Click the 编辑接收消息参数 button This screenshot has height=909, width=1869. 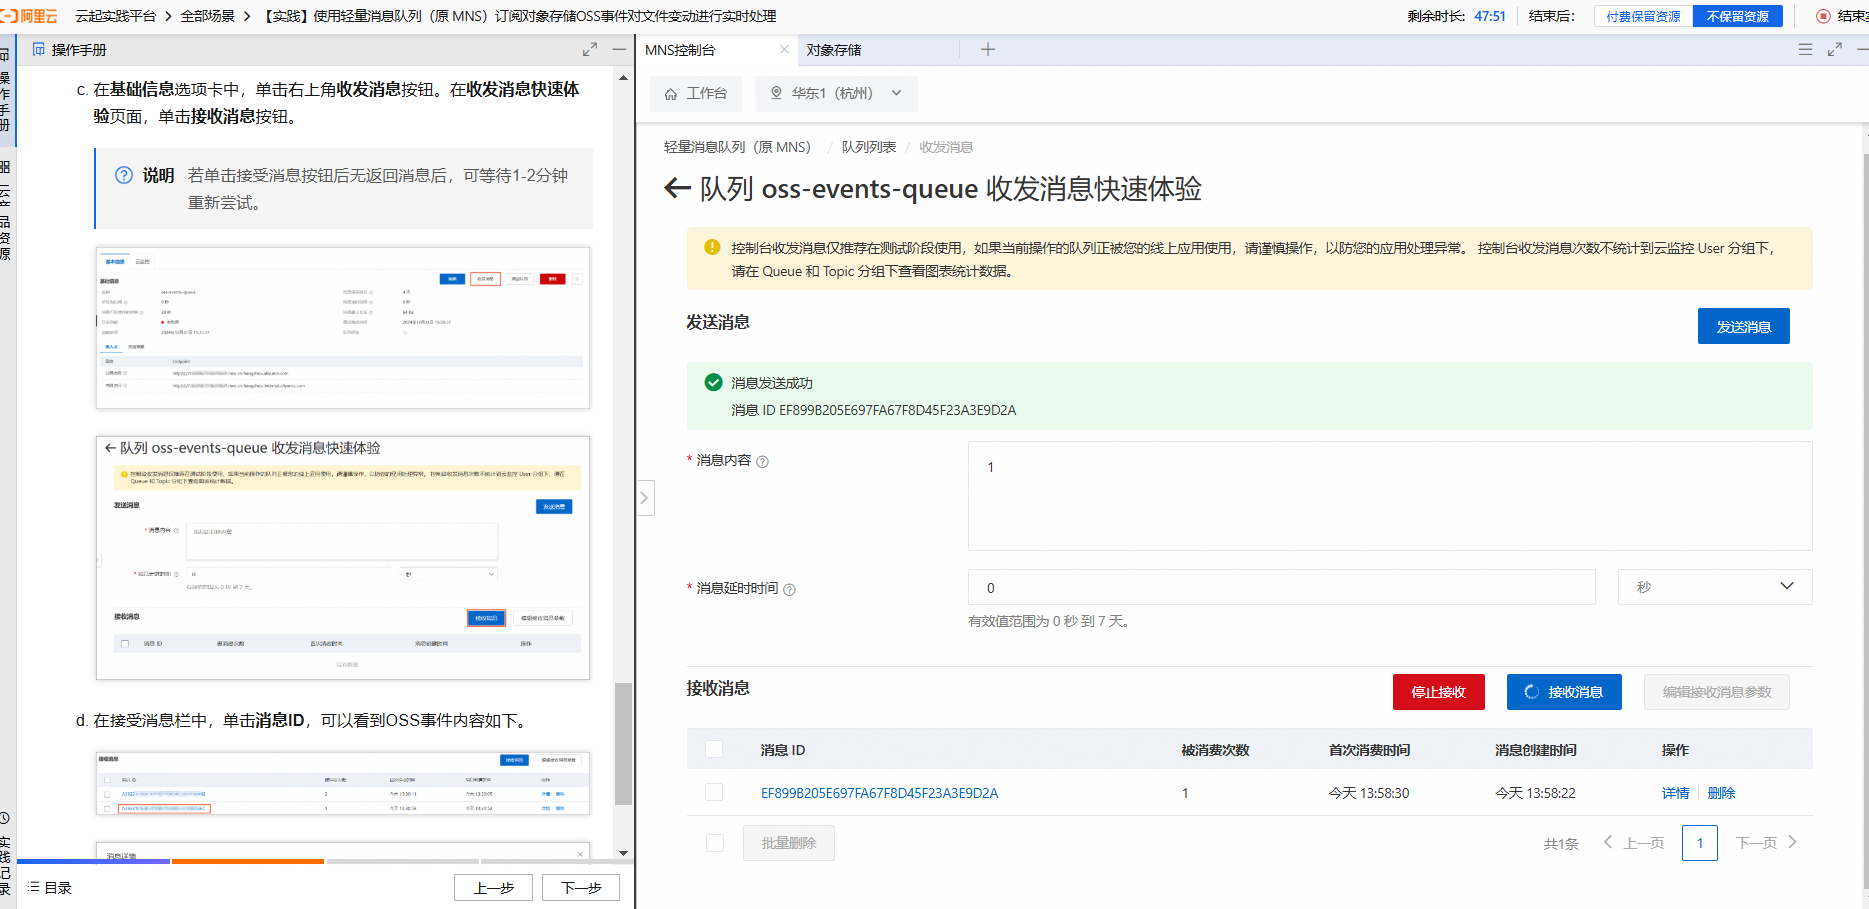(1717, 692)
